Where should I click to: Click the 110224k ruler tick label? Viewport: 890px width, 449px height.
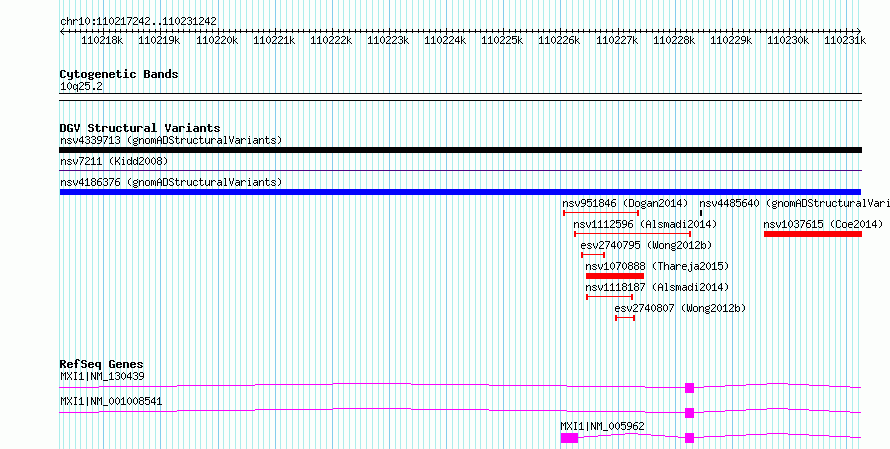coord(446,40)
